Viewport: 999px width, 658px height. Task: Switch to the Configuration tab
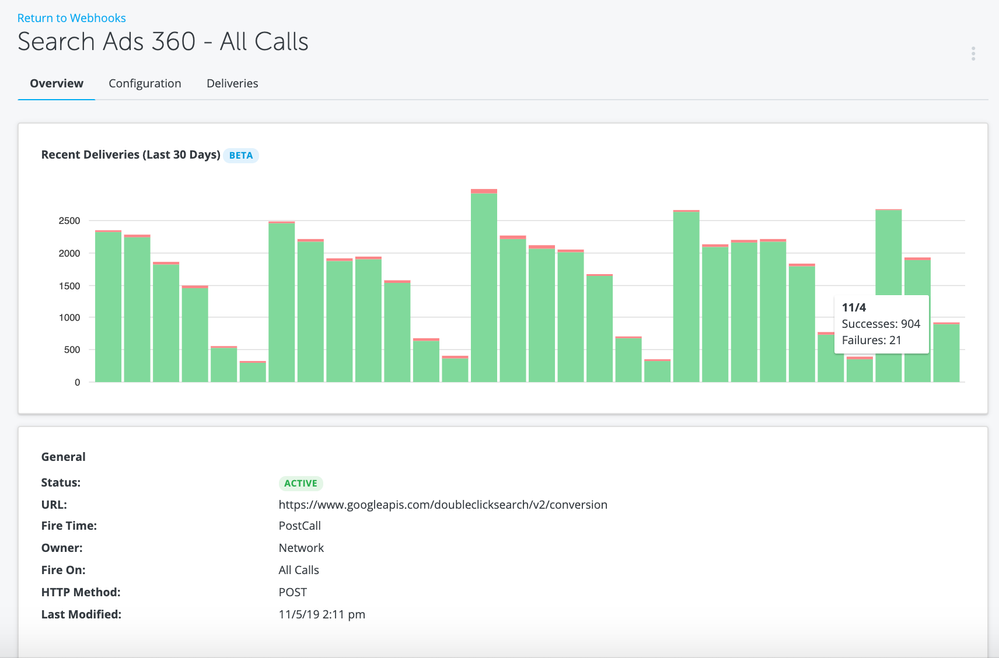pyautogui.click(x=145, y=84)
